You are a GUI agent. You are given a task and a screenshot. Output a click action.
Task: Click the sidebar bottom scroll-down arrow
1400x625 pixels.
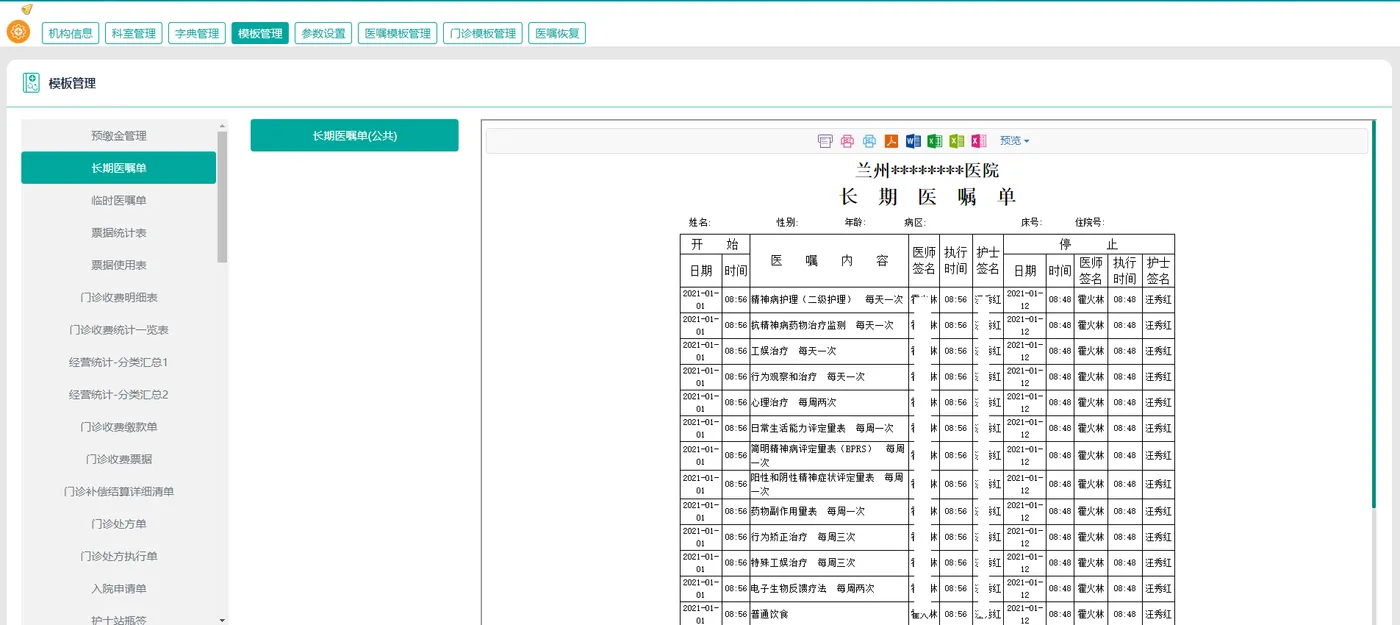(x=222, y=618)
